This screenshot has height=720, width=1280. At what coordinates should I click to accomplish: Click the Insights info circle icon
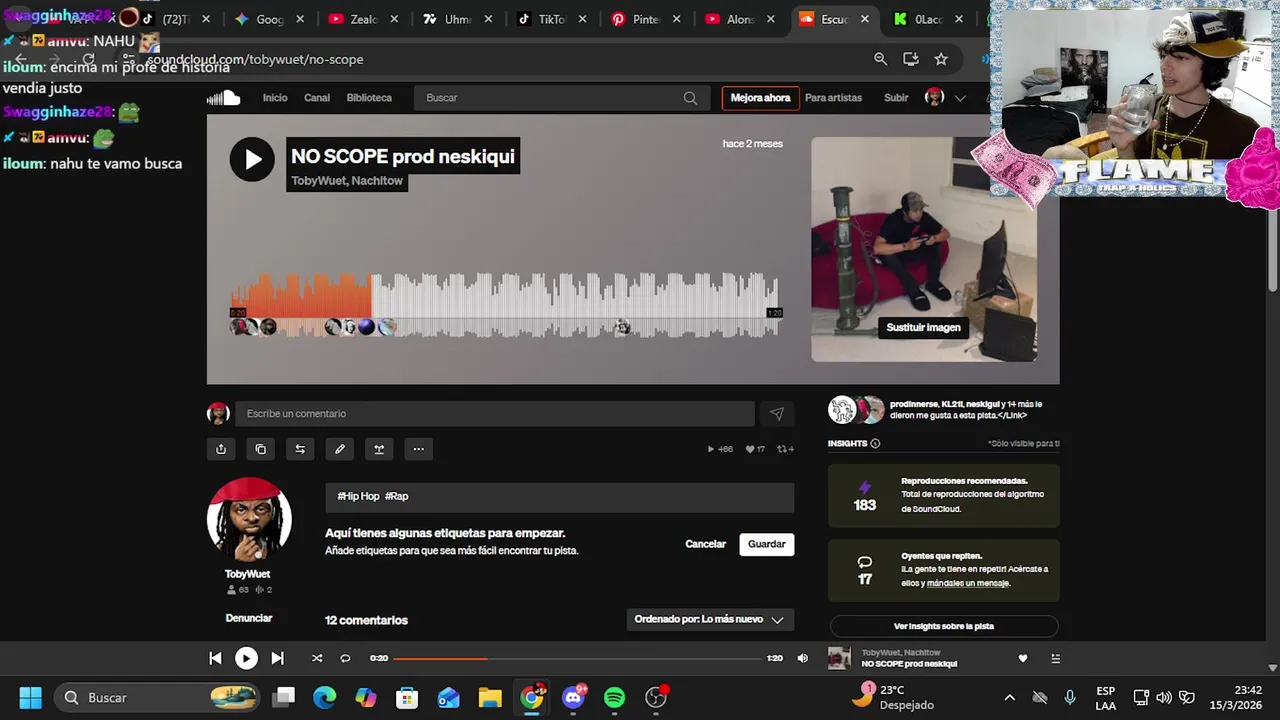click(x=875, y=444)
